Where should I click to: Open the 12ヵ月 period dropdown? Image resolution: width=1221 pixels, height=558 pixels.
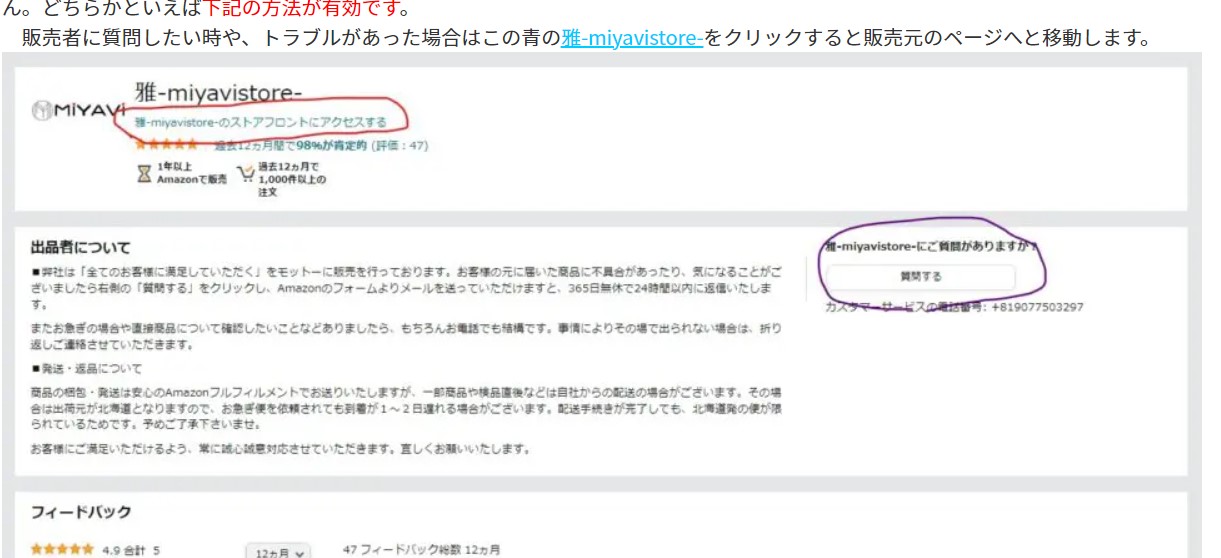[x=279, y=551]
